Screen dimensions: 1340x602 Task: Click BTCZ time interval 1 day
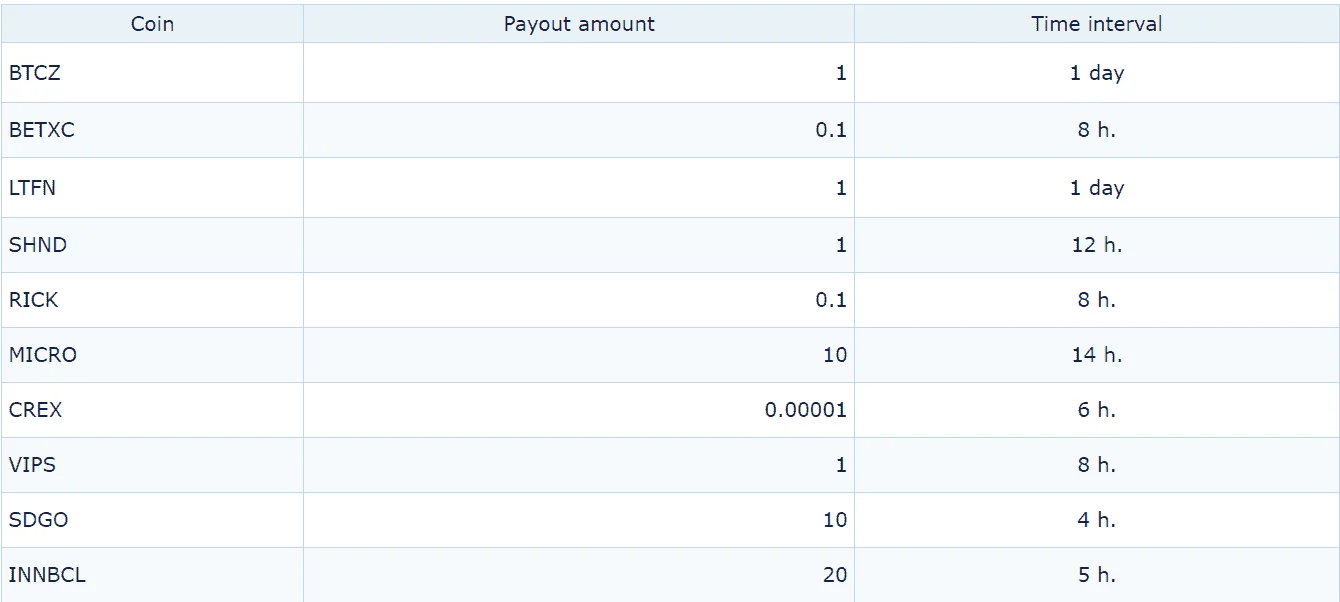click(x=1097, y=72)
